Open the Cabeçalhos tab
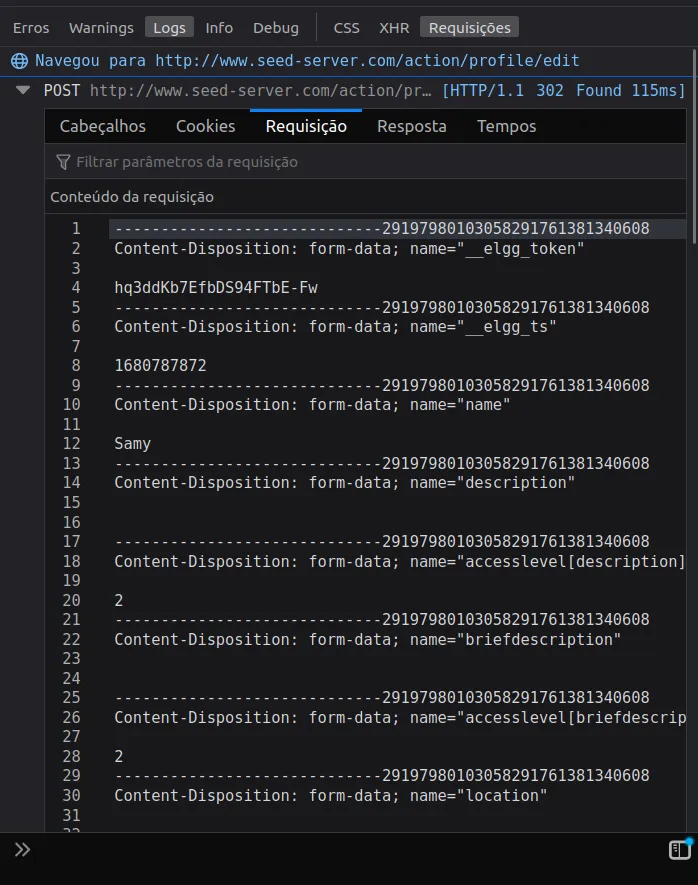The width and height of the screenshot is (698, 885). (102, 126)
